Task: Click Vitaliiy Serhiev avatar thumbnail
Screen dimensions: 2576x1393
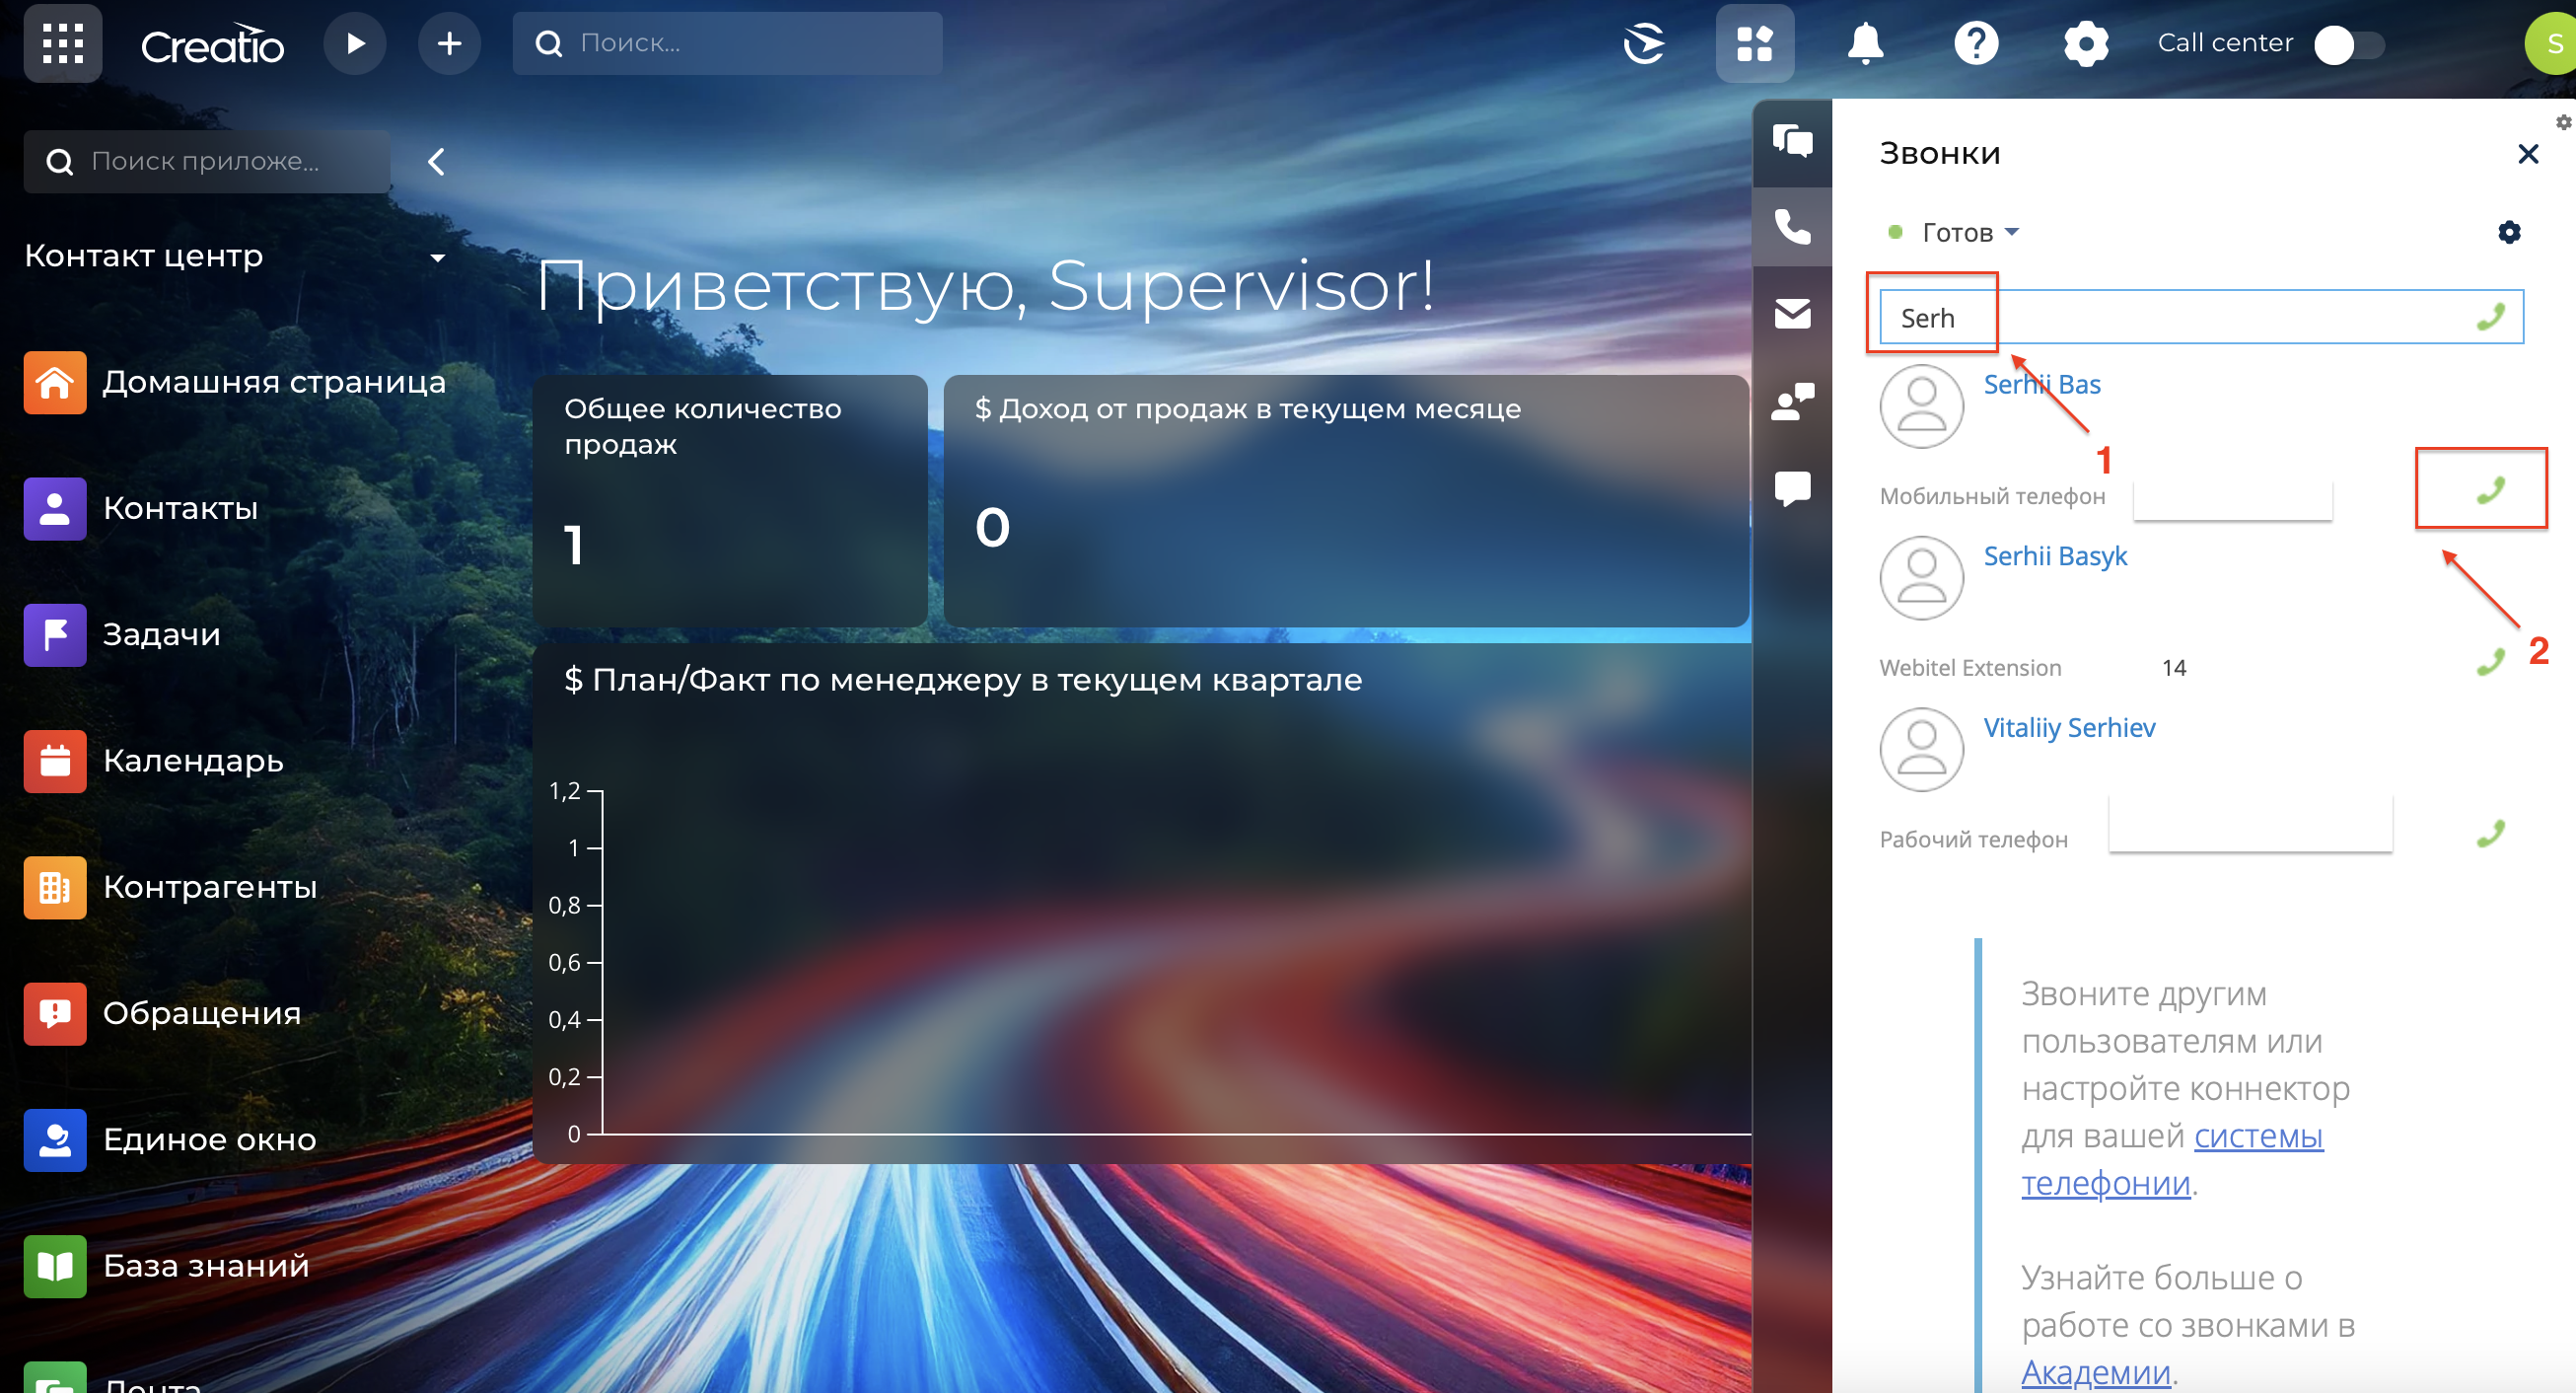Action: [x=1921, y=750]
